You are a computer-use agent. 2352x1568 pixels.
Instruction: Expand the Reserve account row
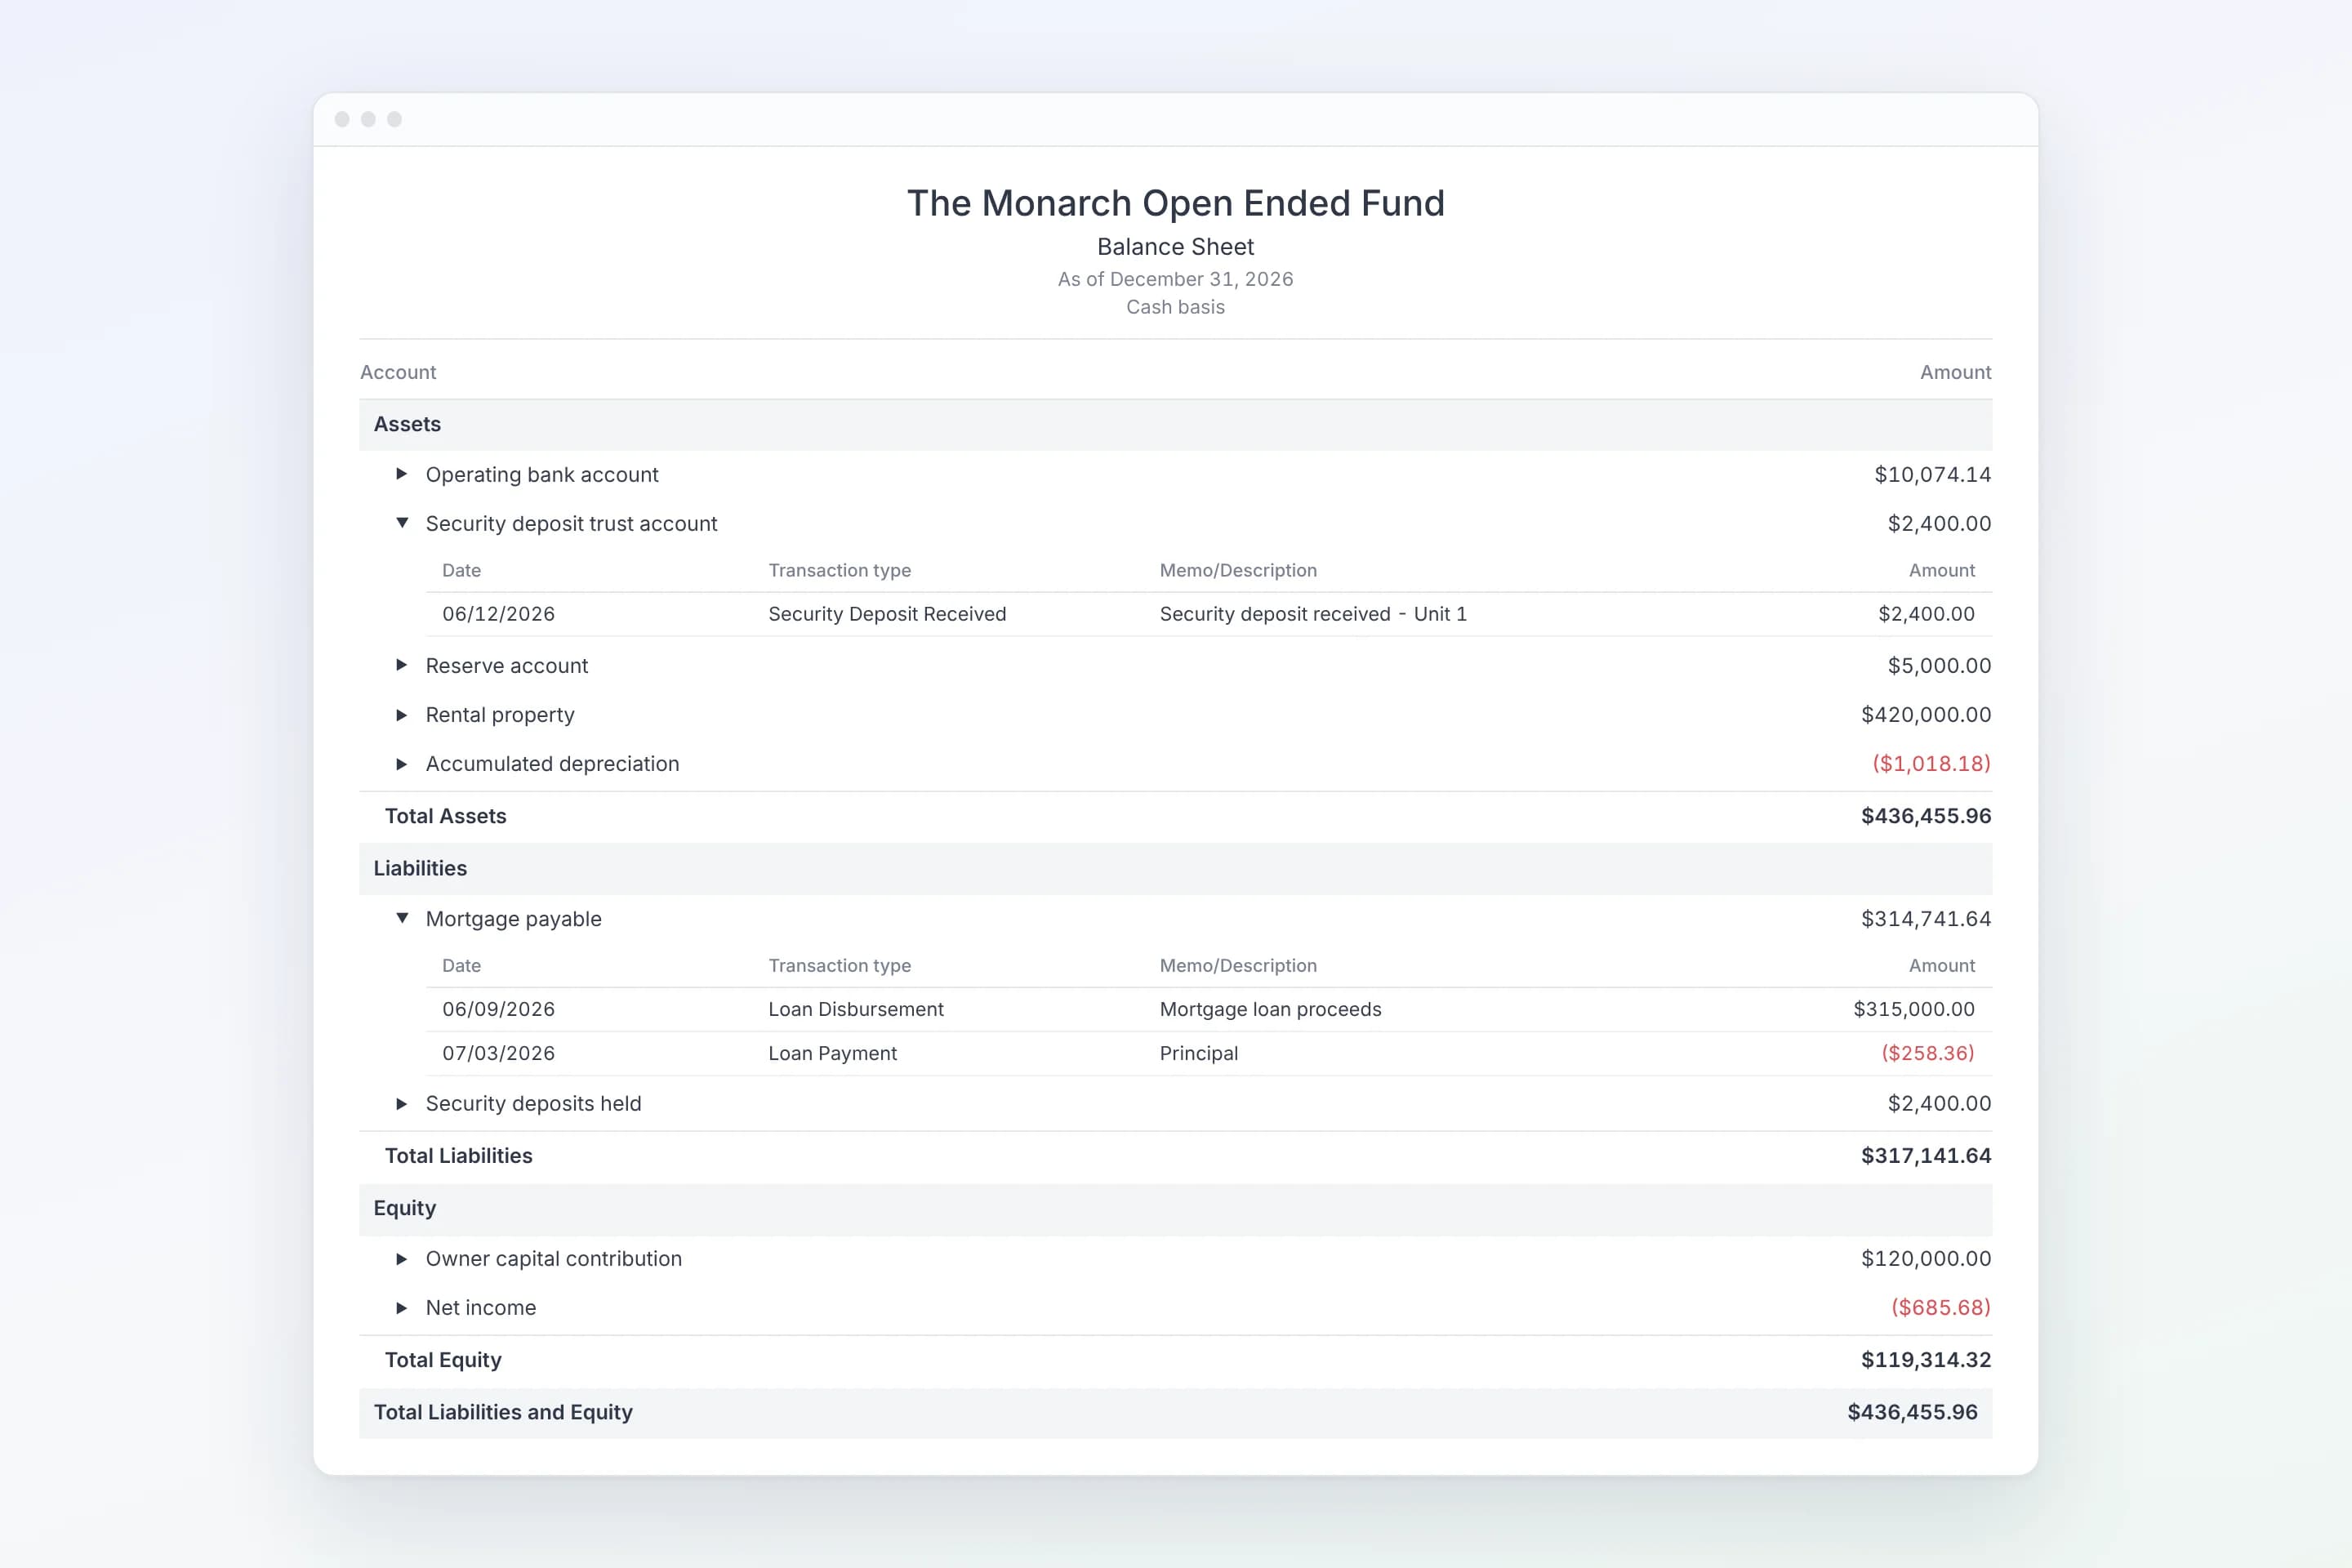pos(401,665)
